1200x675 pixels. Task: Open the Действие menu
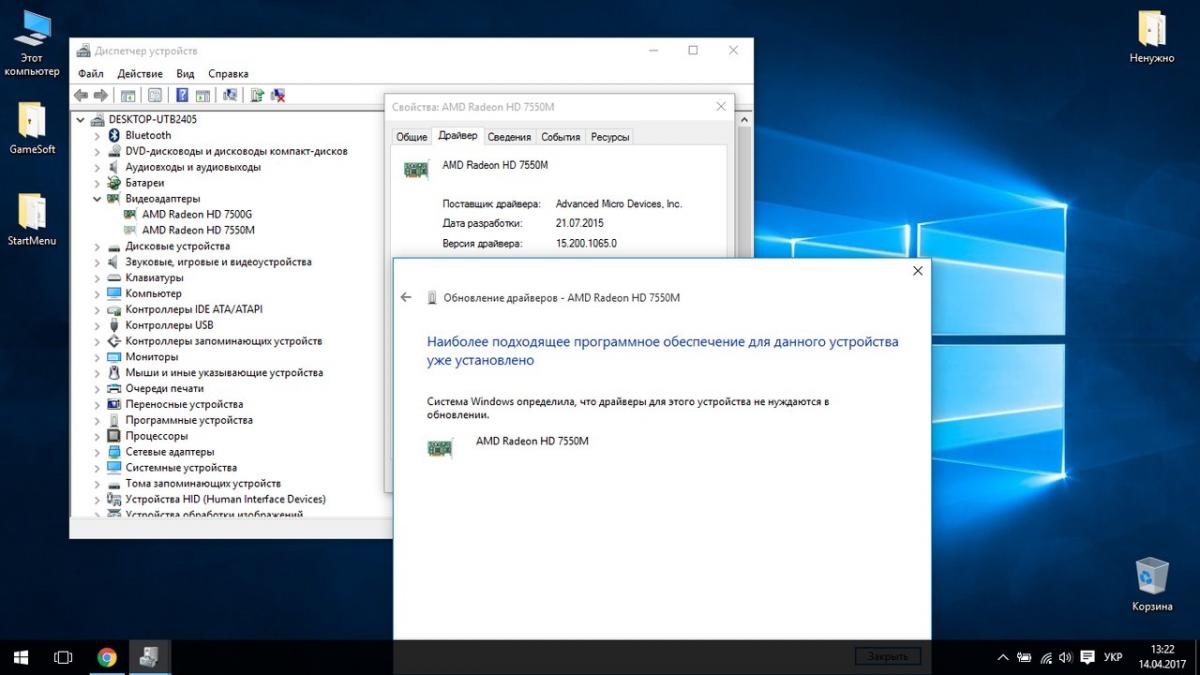[x=140, y=74]
